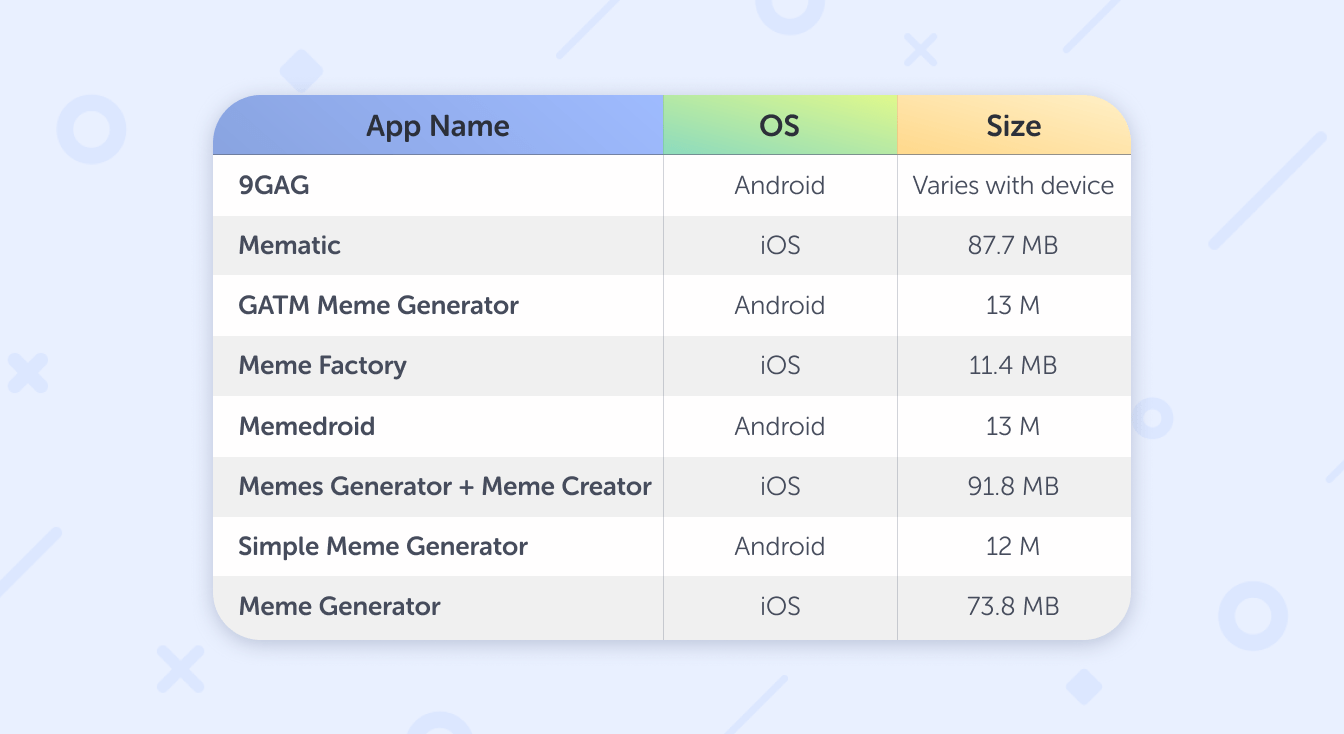
Task: Click the 73.8 MB size value
Action: click(1013, 606)
